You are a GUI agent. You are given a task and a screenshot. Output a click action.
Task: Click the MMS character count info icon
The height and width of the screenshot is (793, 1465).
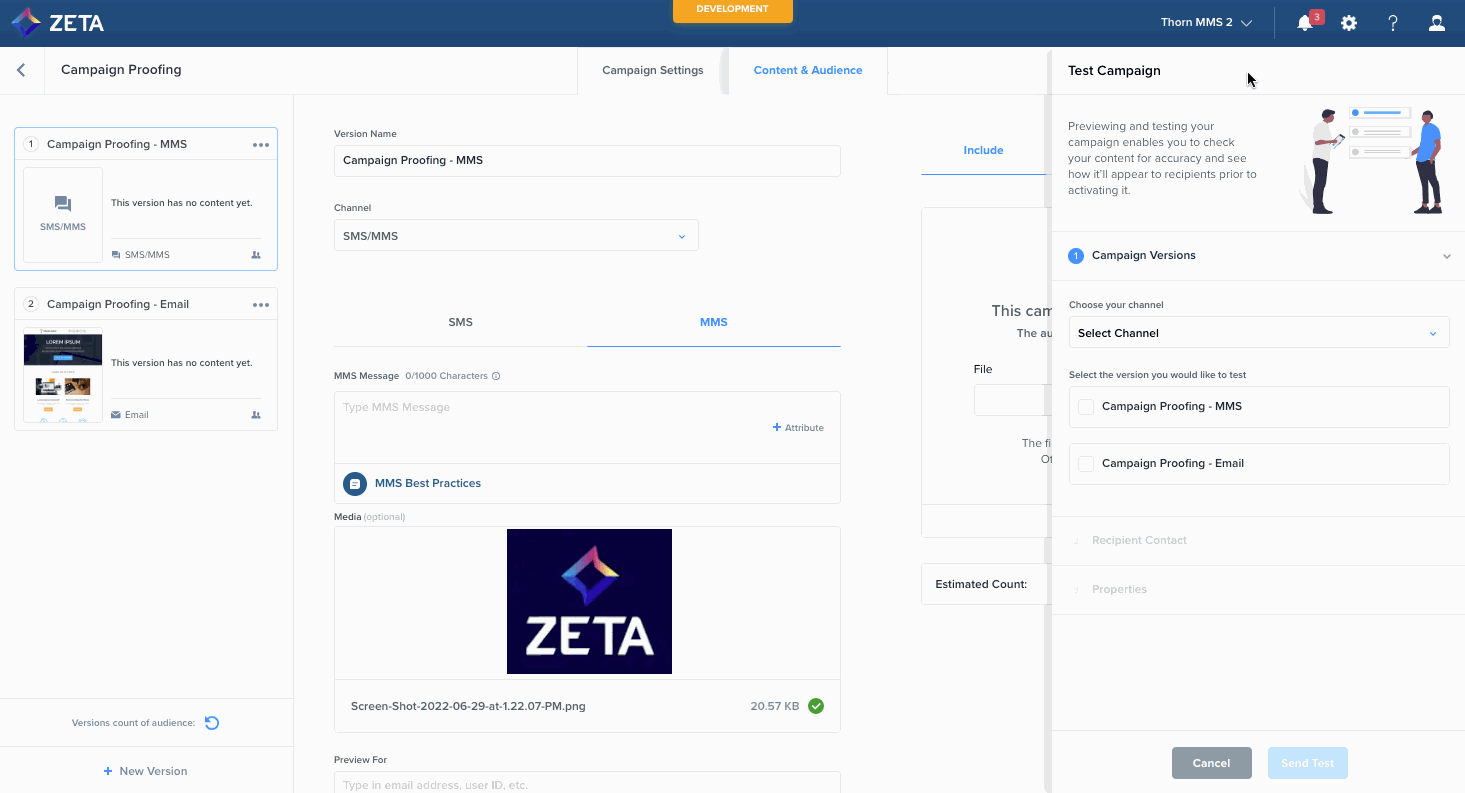tap(496, 376)
